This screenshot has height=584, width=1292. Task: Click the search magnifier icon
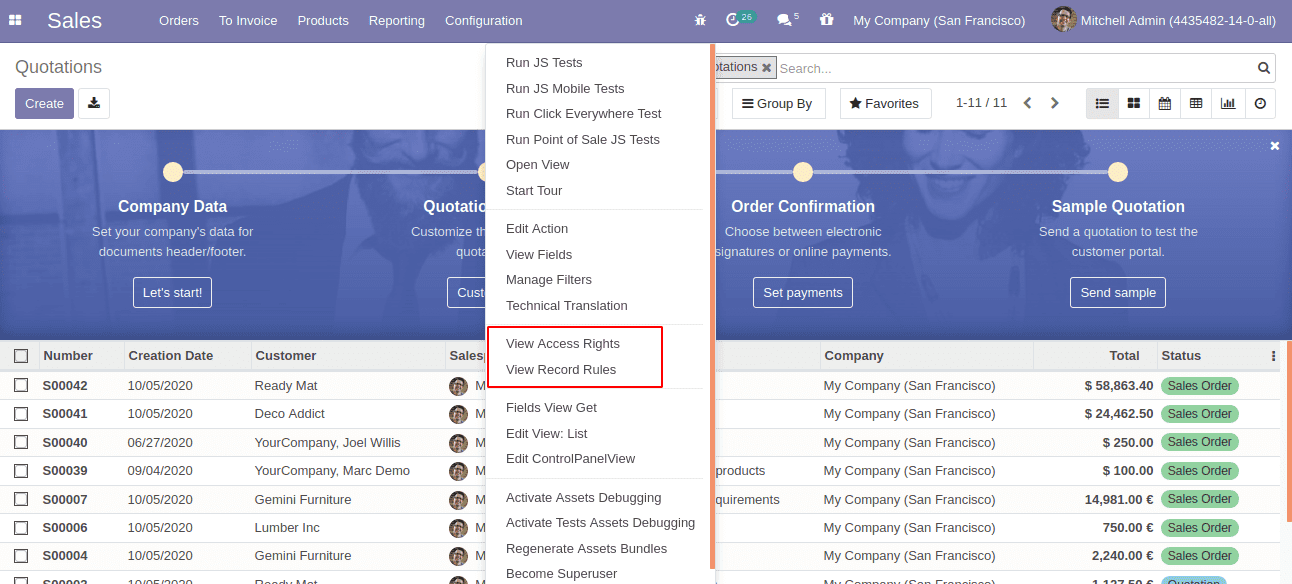[x=1264, y=68]
